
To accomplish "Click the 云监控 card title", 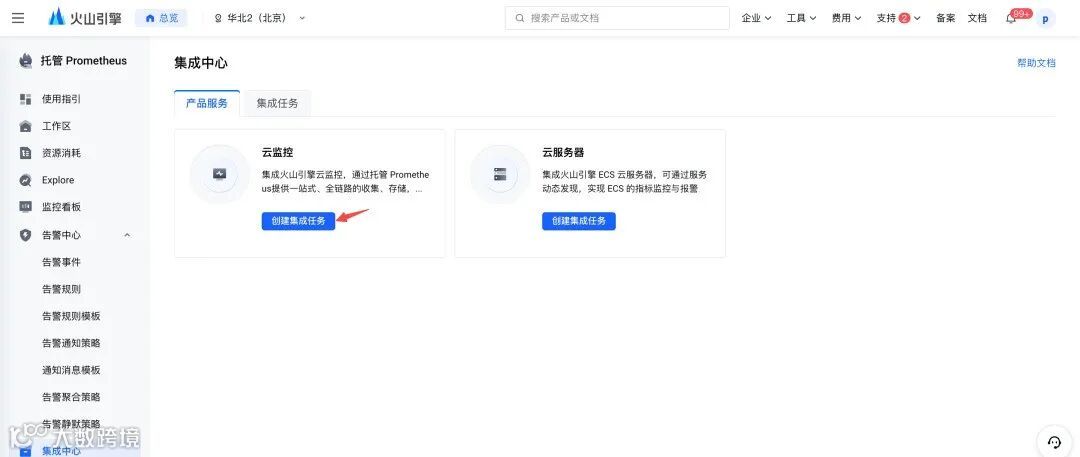I will click(x=278, y=152).
